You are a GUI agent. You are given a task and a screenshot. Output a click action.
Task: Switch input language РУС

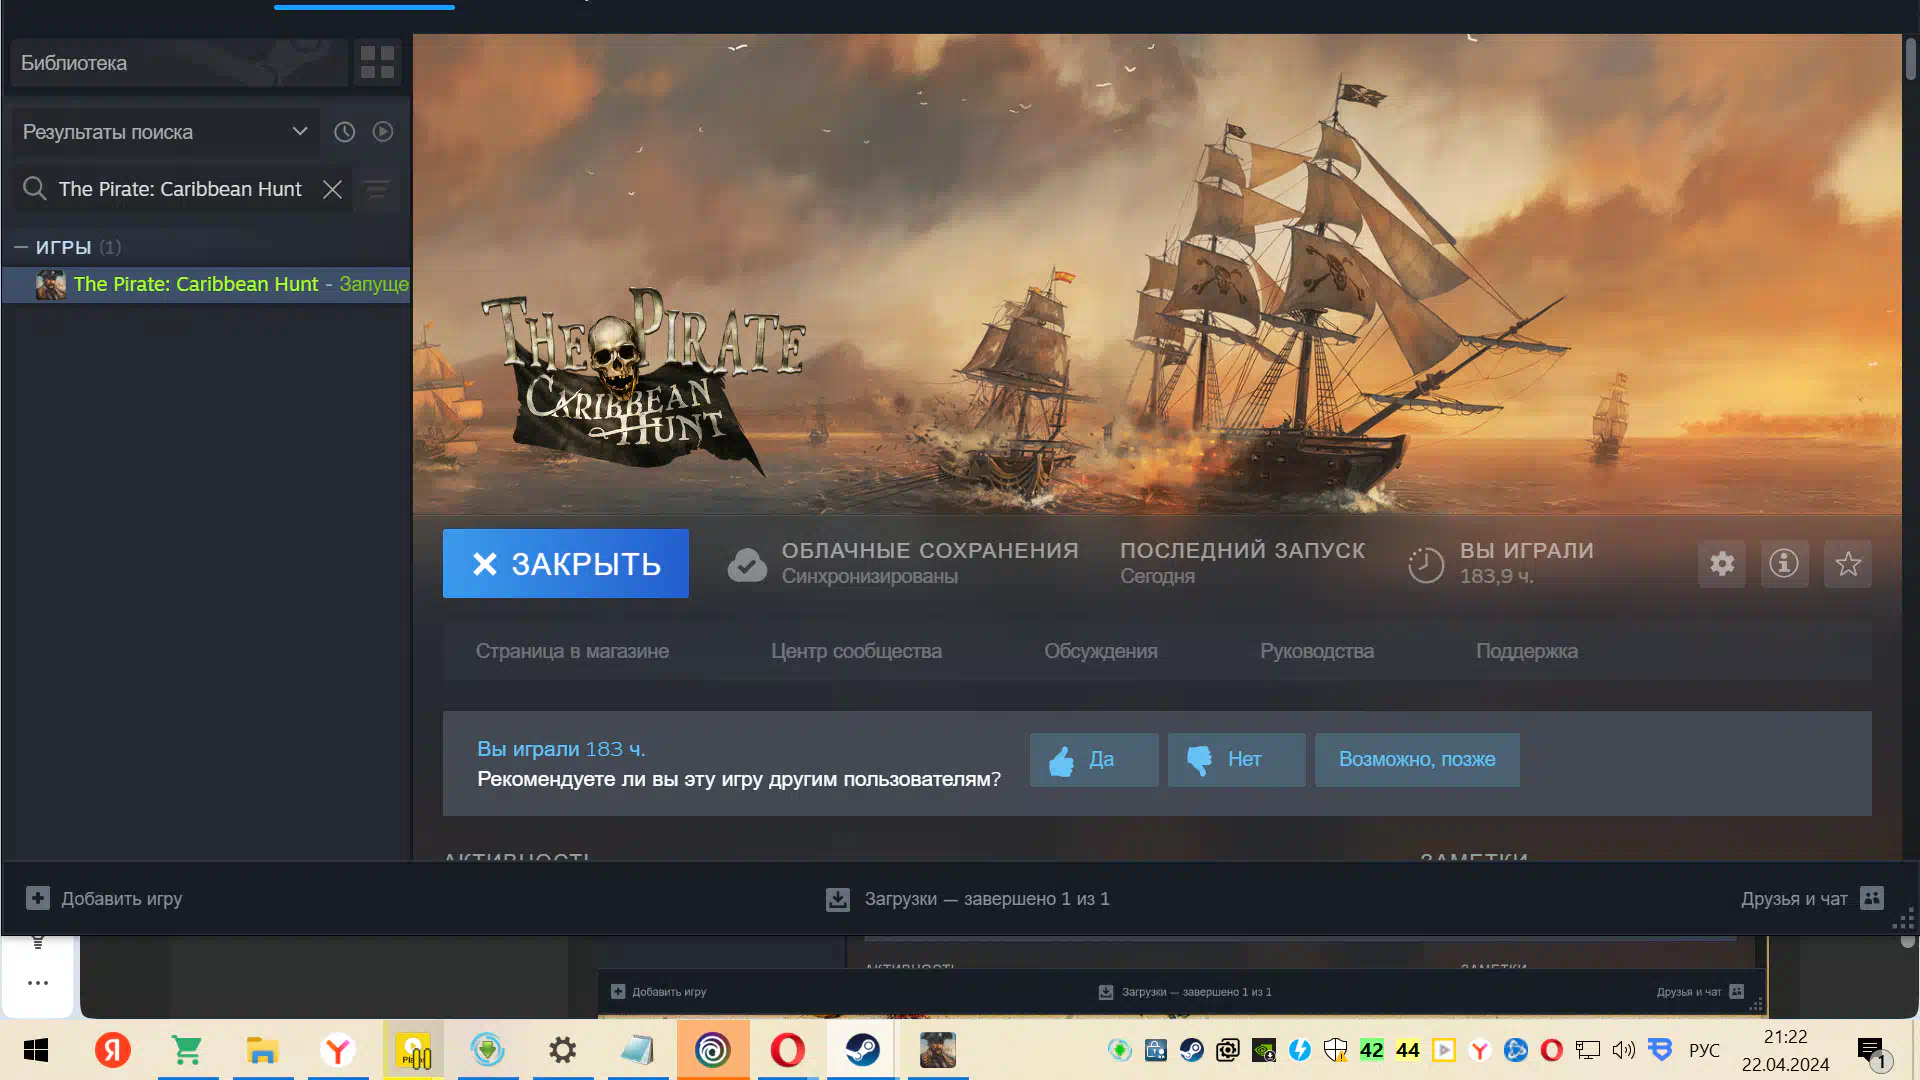[x=1704, y=1050]
